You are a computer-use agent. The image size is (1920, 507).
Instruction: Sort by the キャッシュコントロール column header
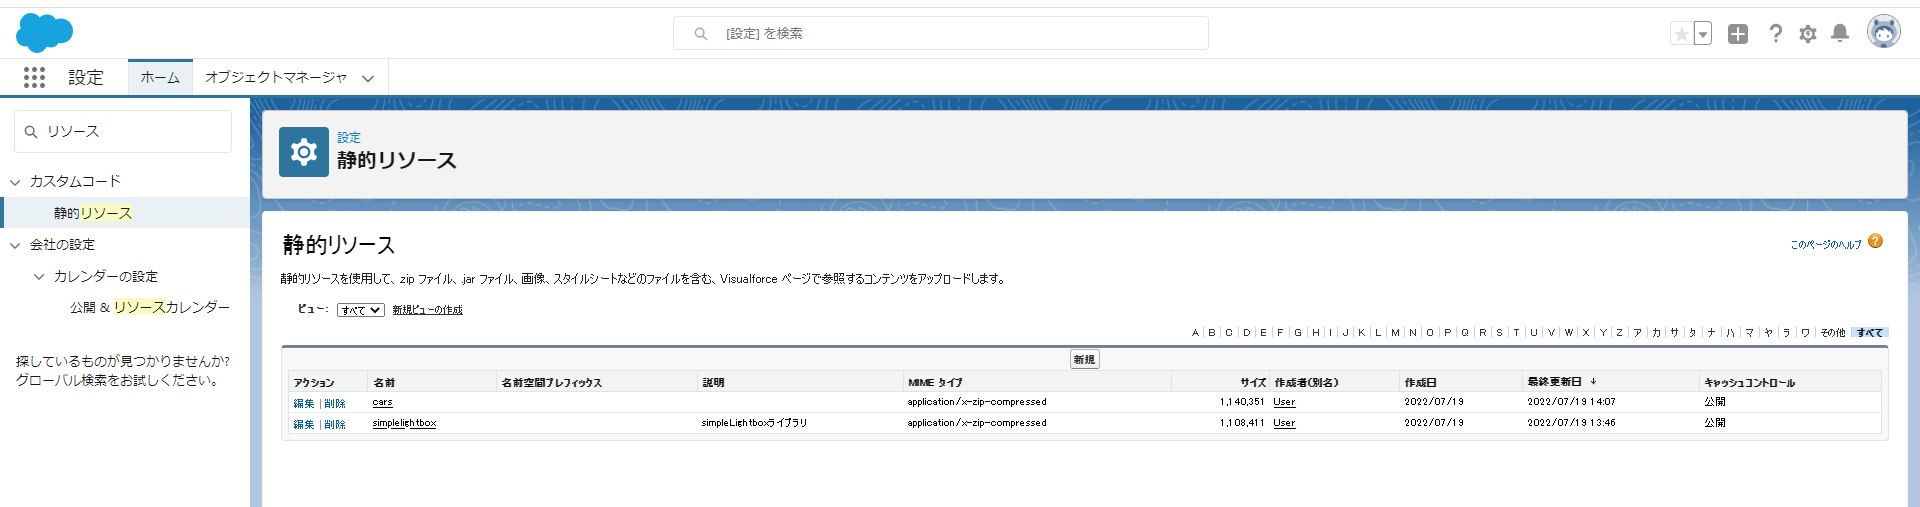(1750, 382)
